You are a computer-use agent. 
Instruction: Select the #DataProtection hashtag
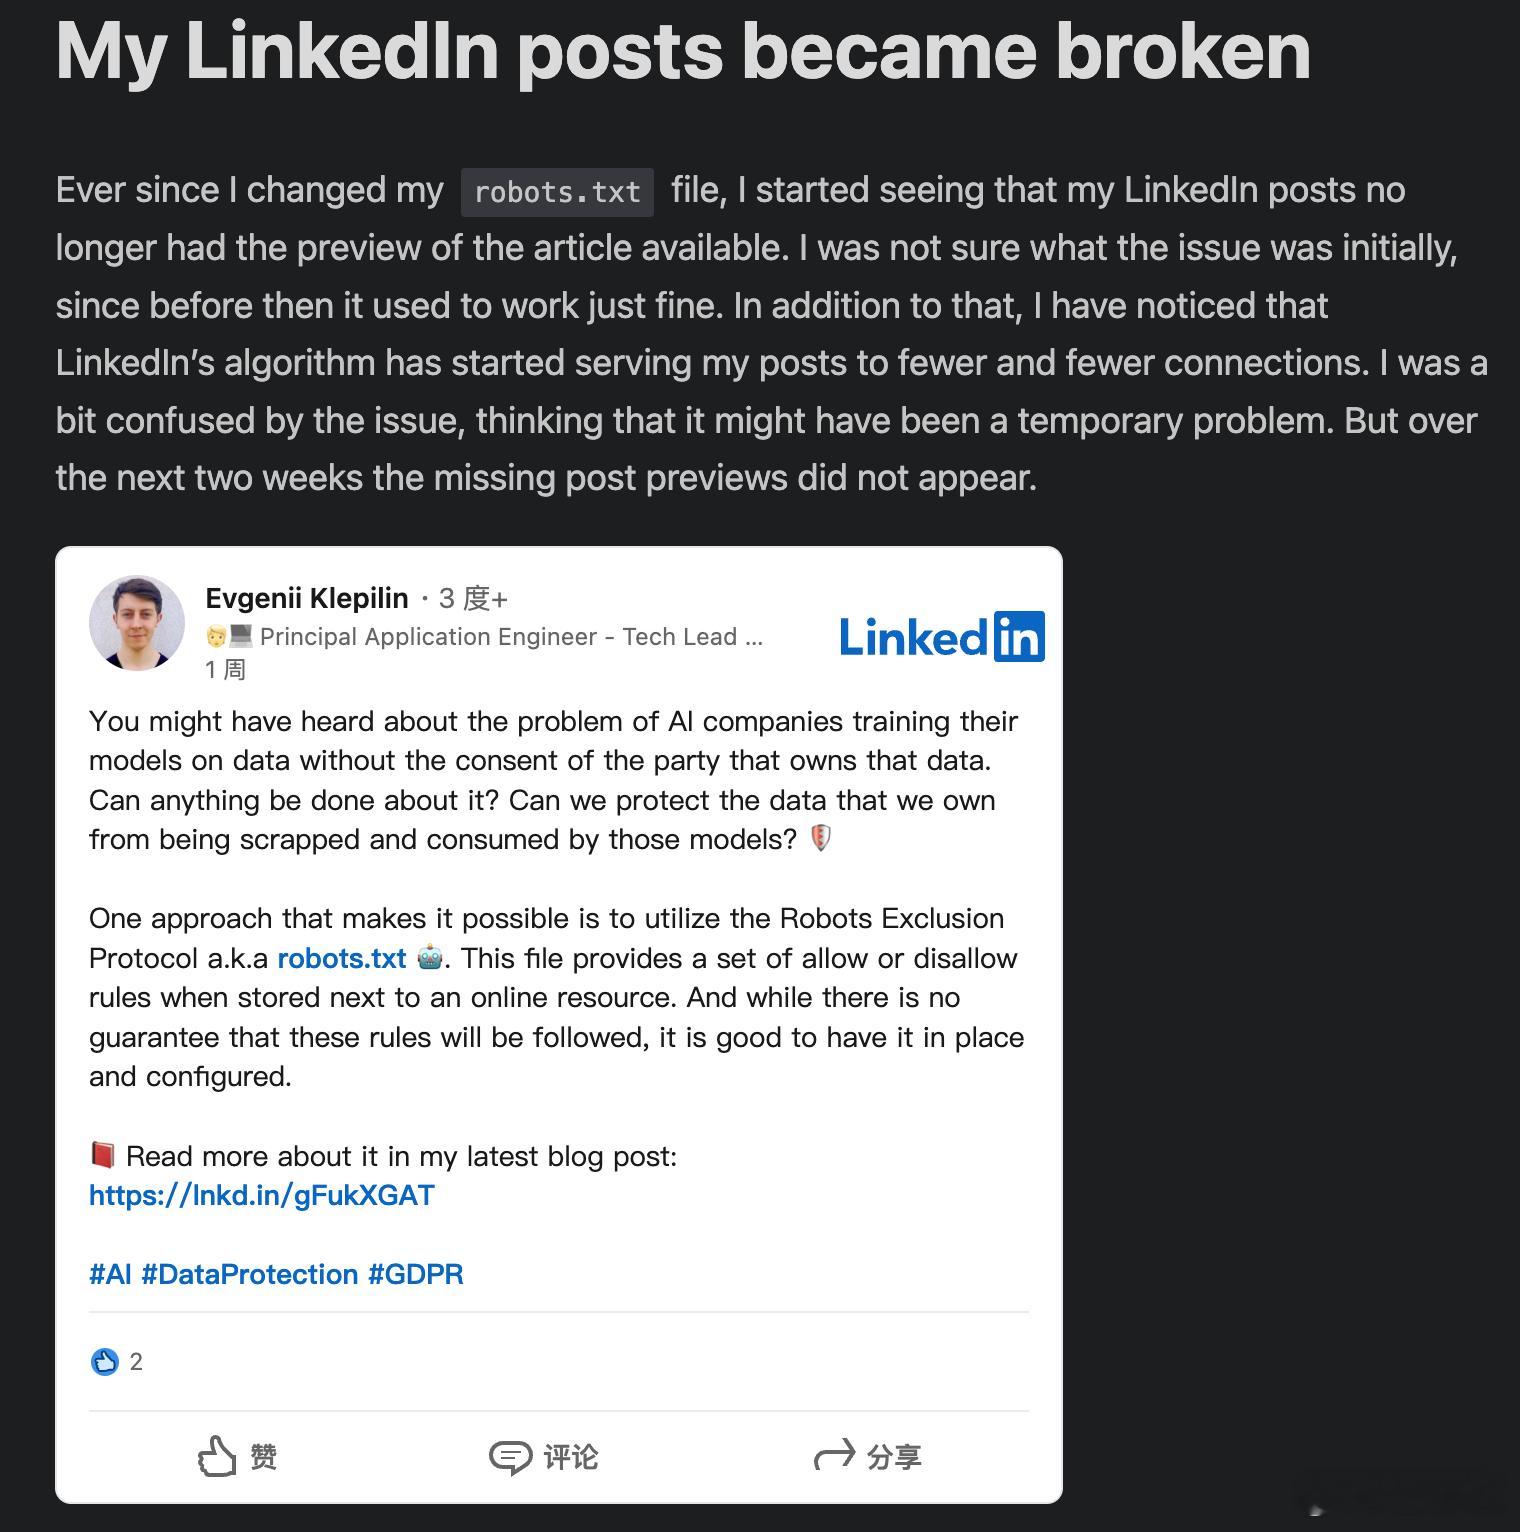point(250,1274)
